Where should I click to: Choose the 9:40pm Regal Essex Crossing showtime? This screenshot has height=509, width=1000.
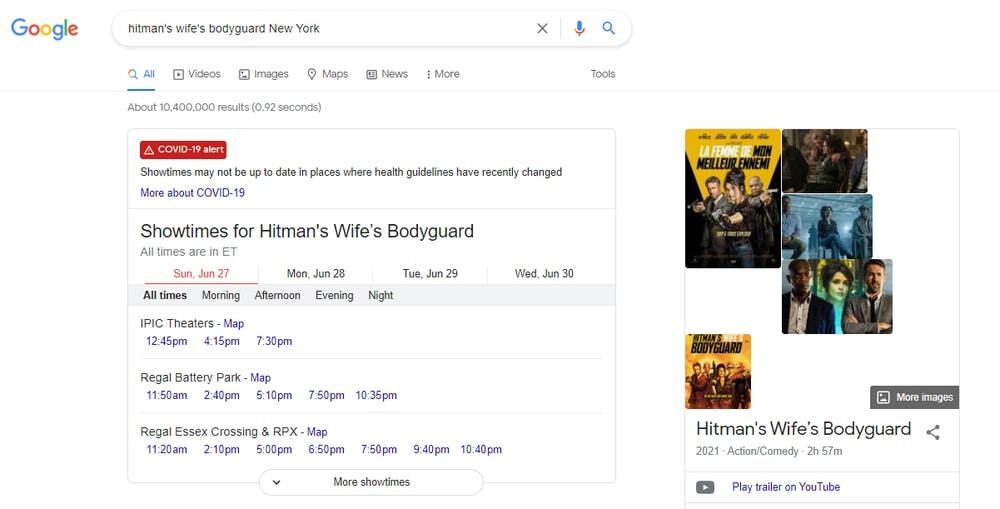[431, 450]
